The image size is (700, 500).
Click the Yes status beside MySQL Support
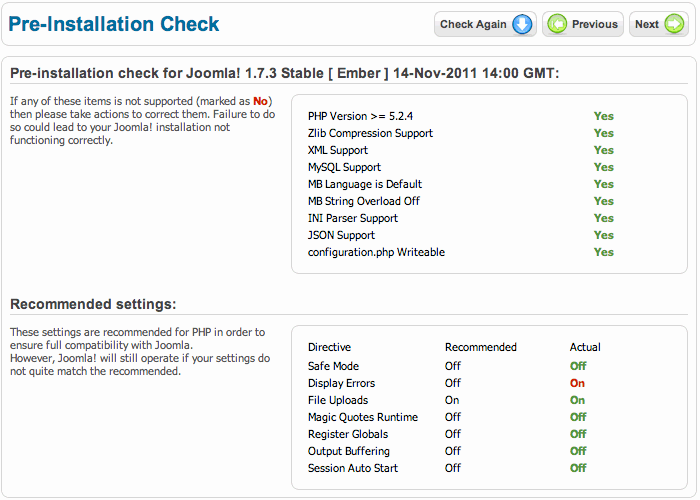604,167
